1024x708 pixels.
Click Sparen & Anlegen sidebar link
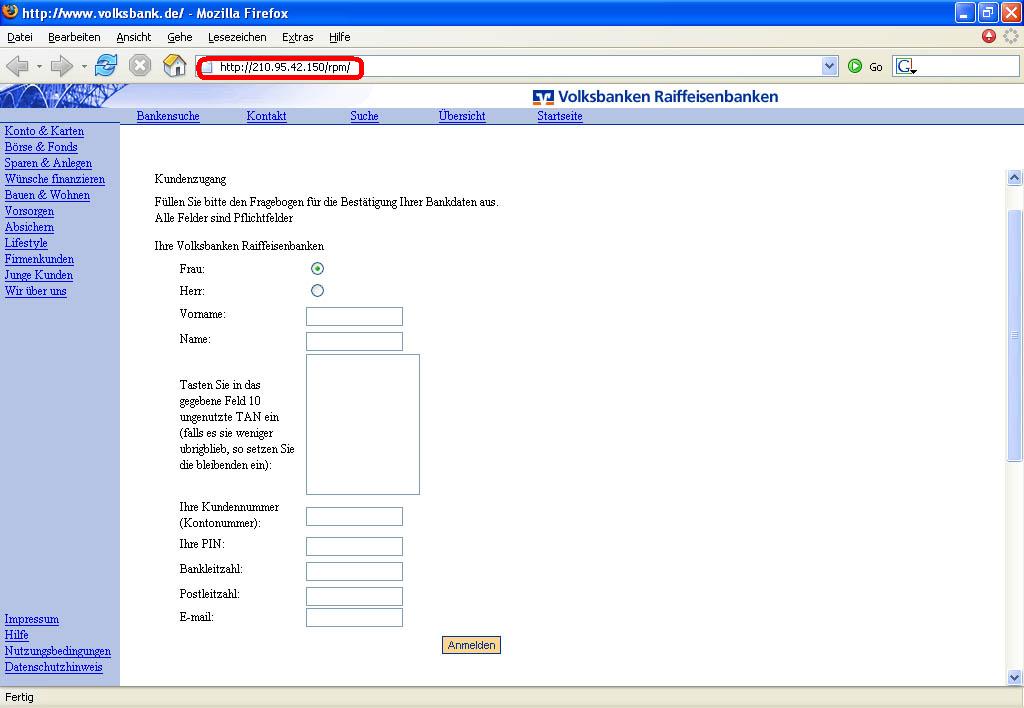tap(48, 163)
